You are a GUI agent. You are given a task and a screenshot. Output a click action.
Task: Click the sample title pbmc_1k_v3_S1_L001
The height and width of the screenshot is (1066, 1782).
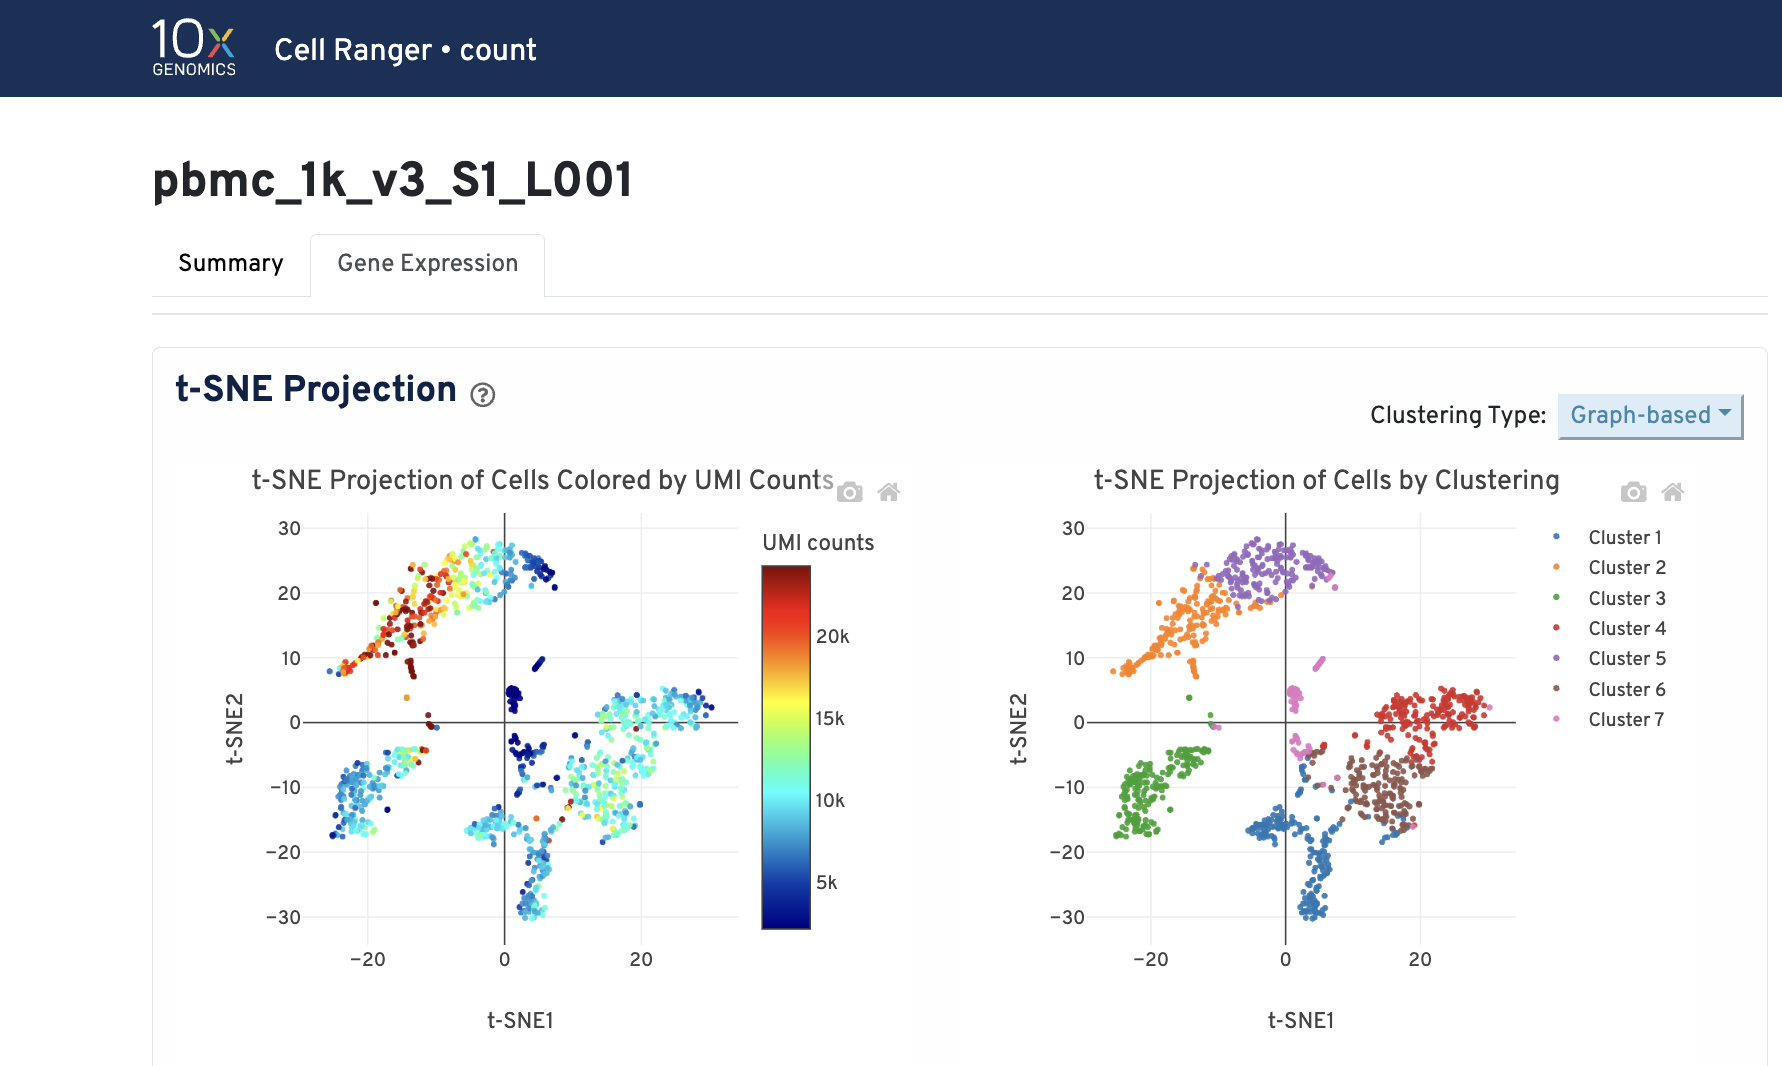(x=393, y=181)
